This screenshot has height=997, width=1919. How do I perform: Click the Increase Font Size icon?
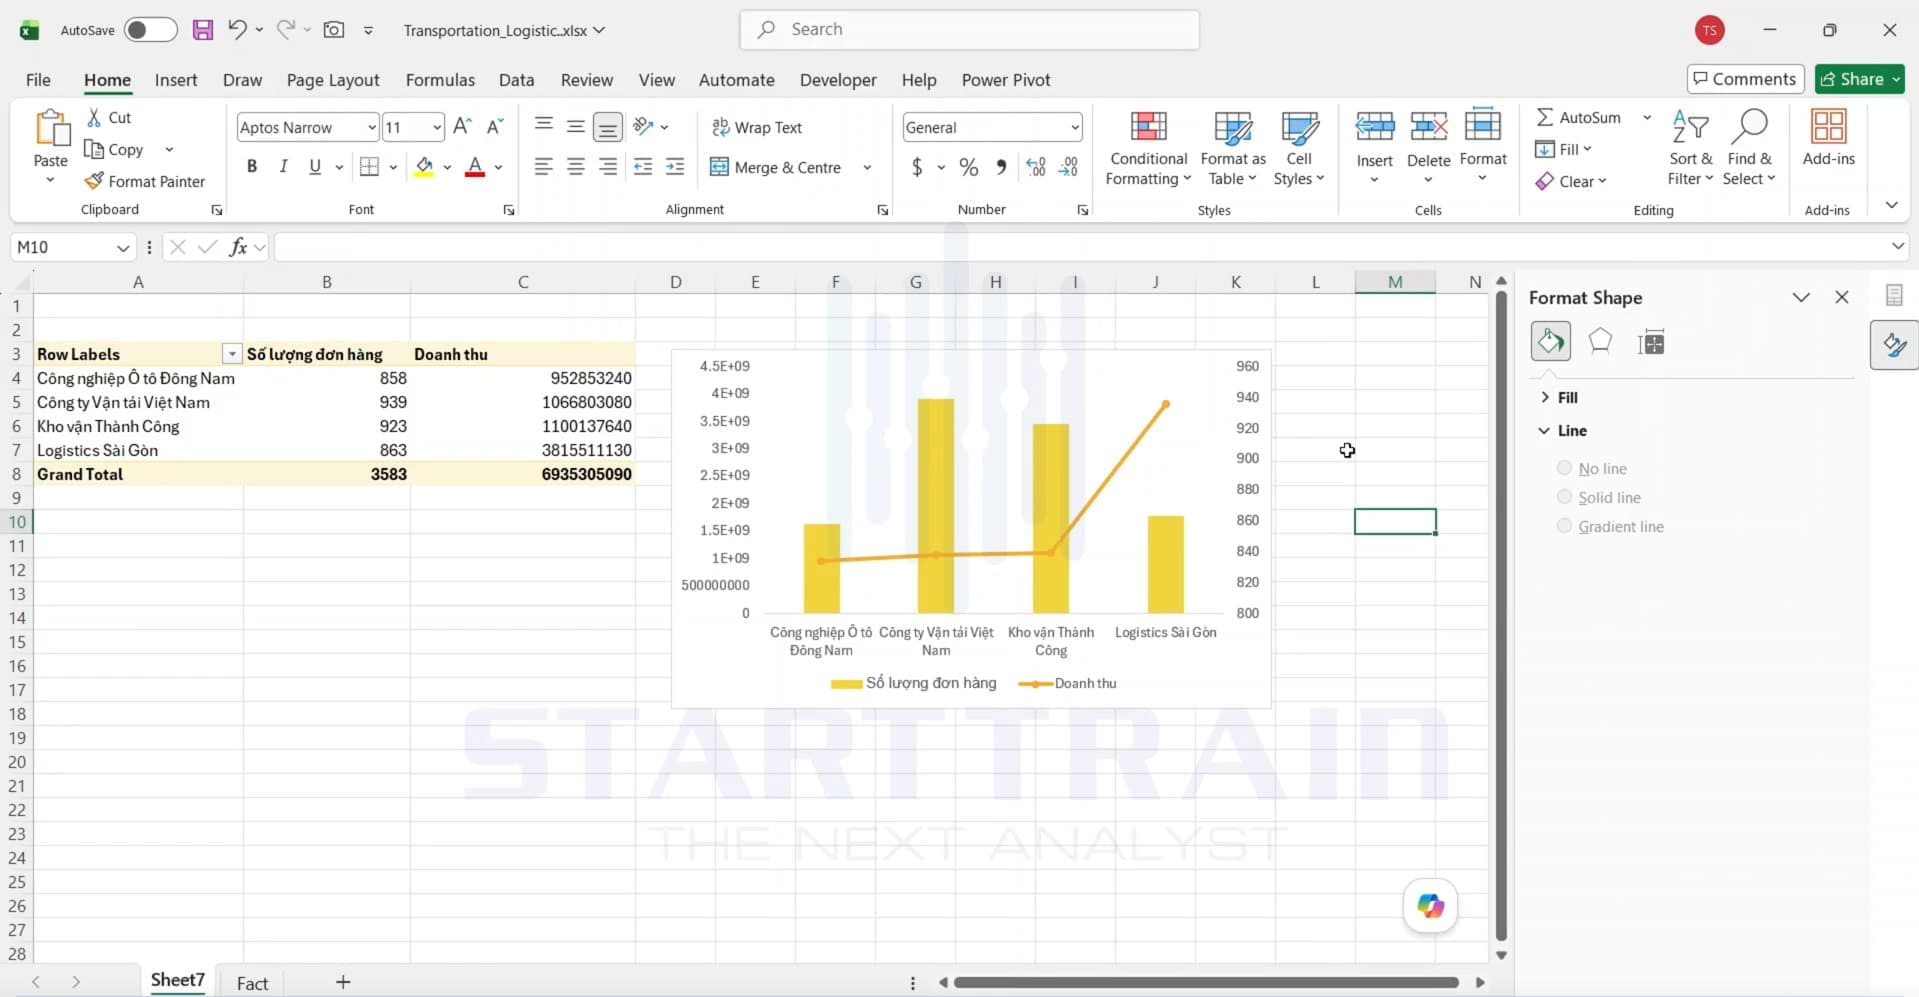(x=462, y=126)
